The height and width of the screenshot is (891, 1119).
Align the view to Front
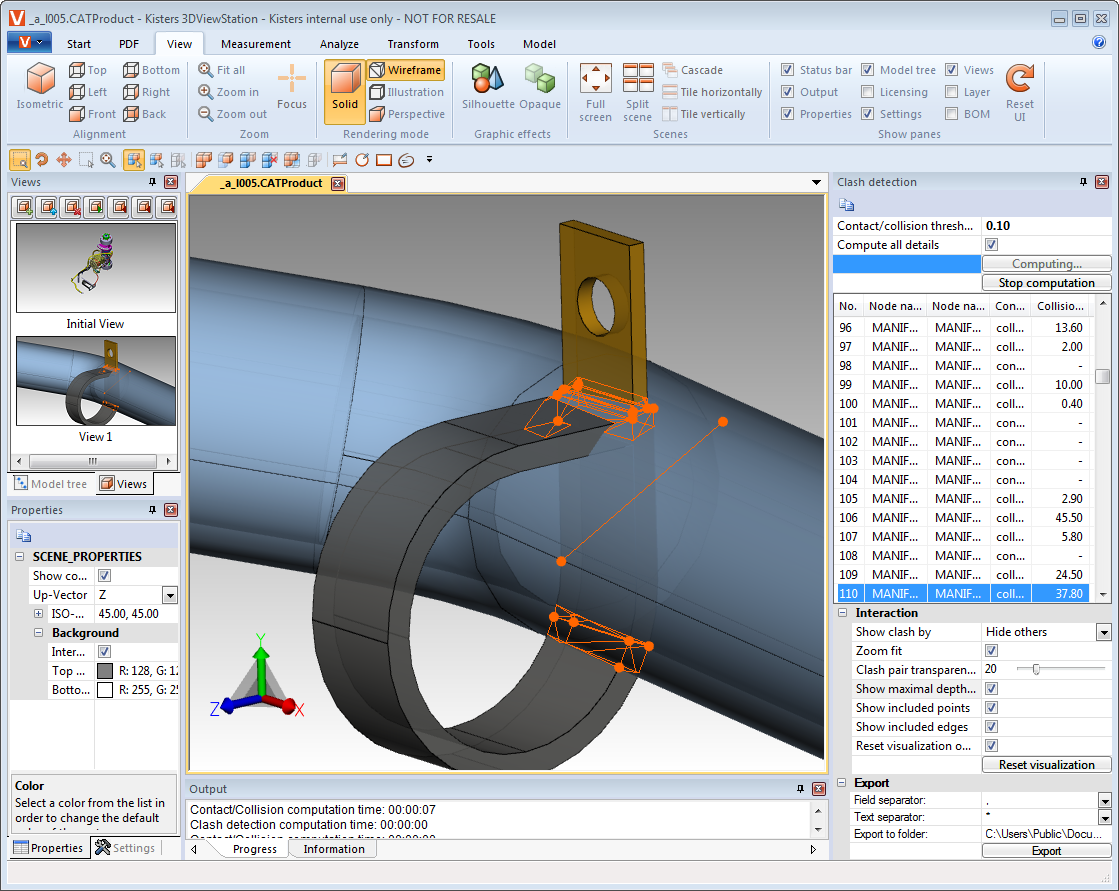(x=92, y=114)
